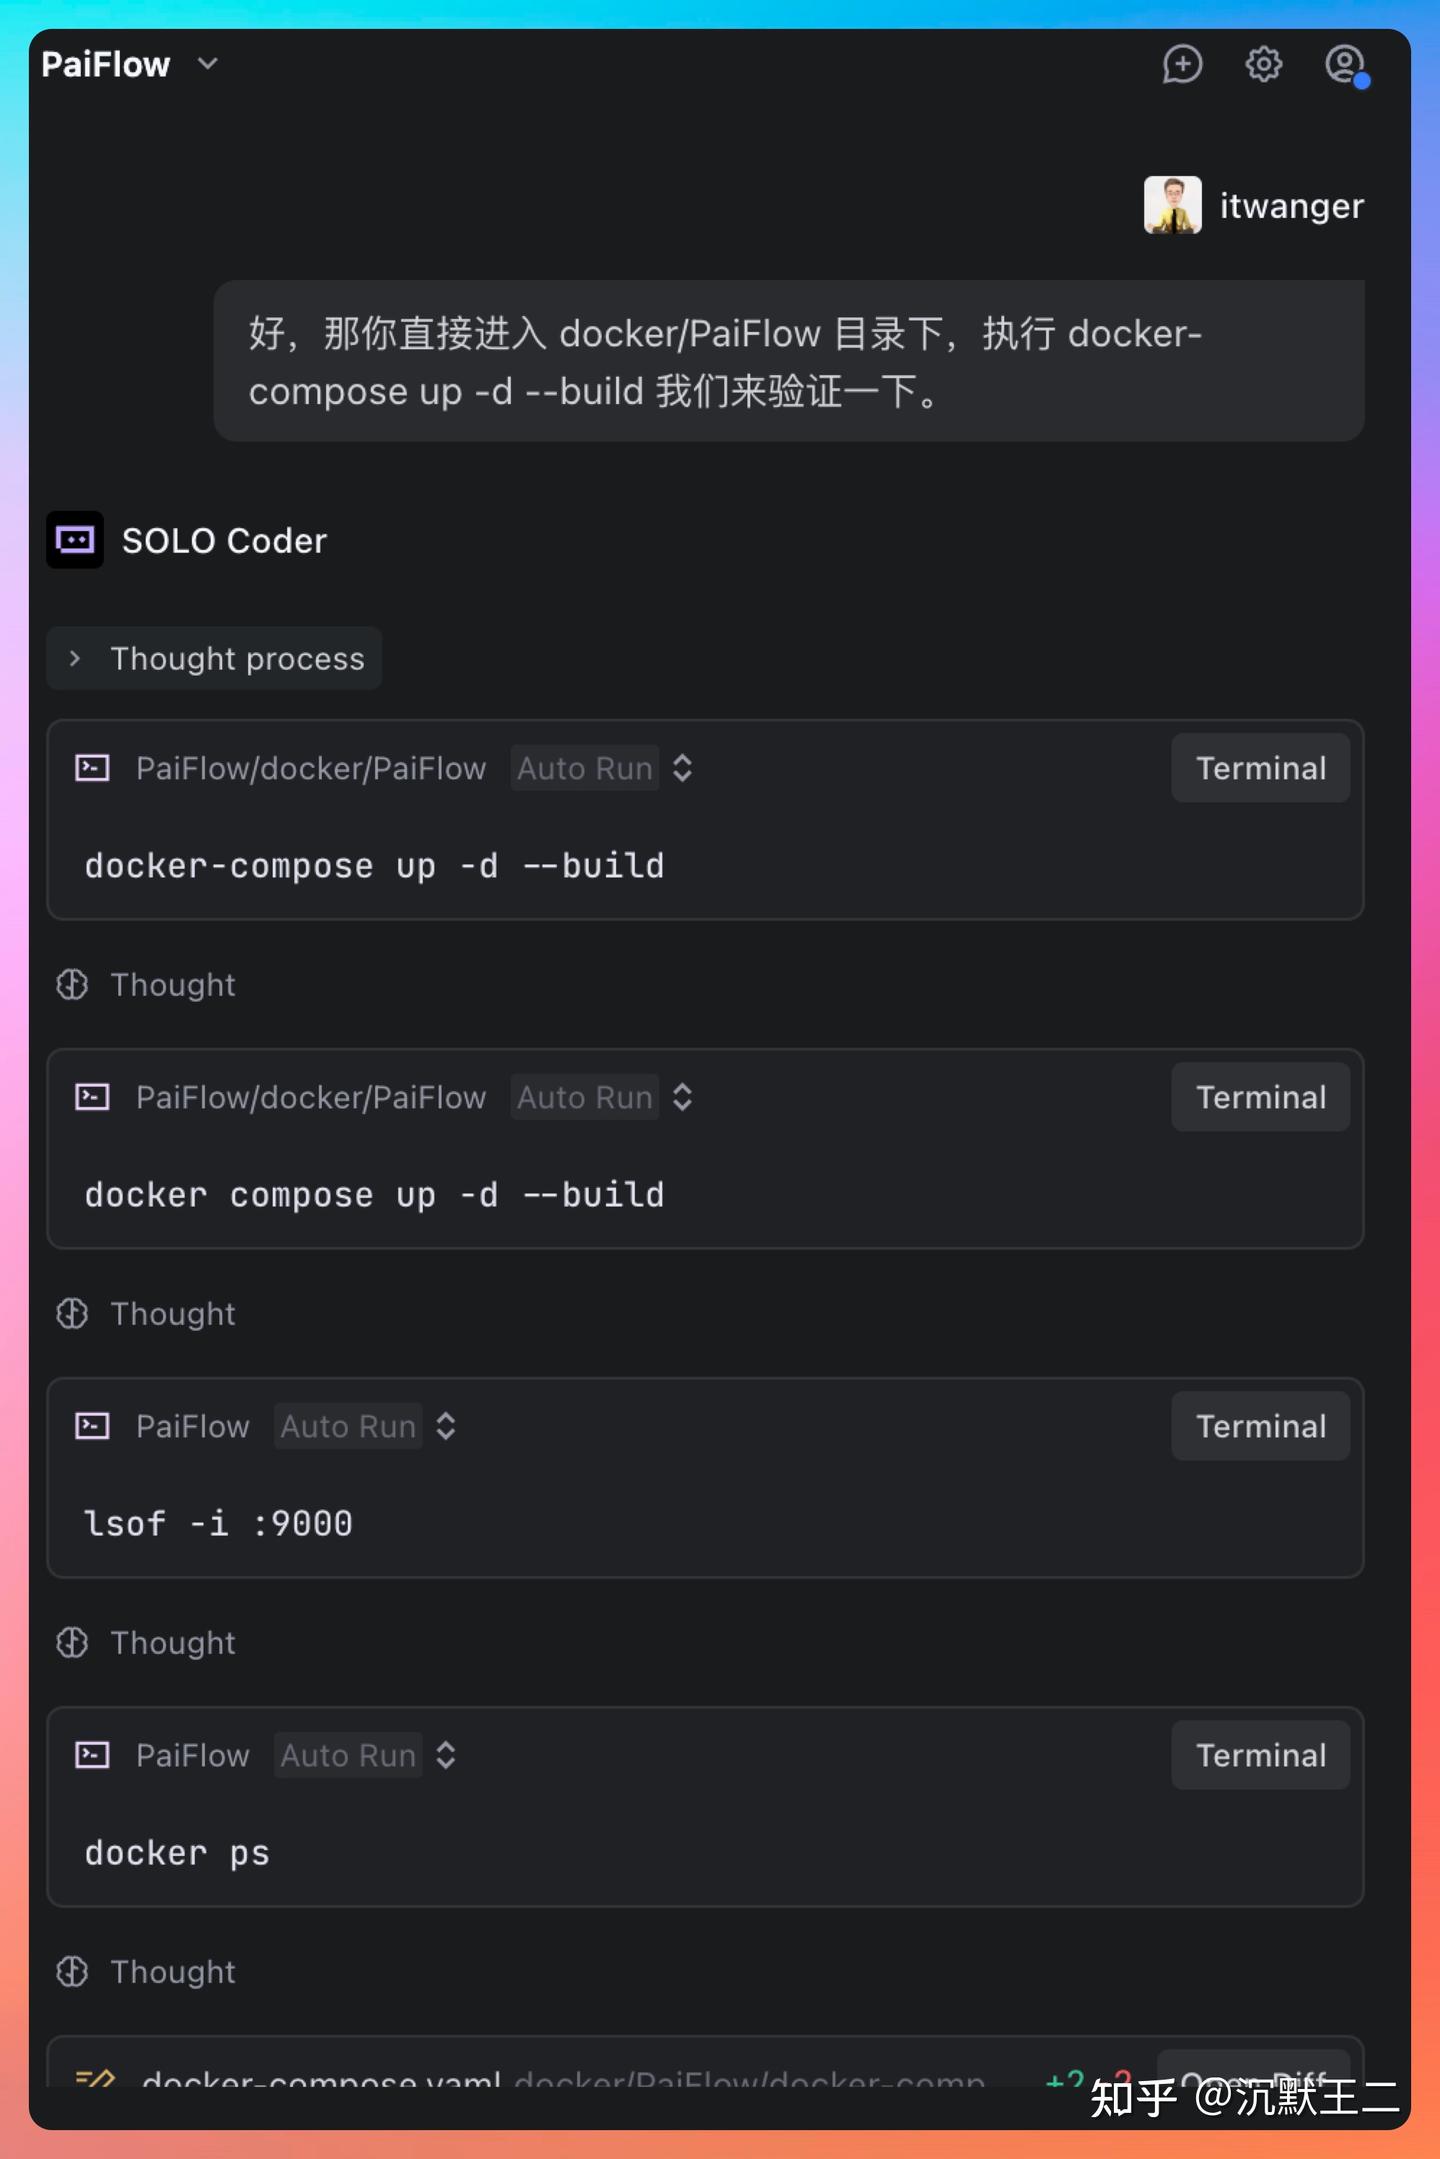Click the Terminal button on the docker ps block
The image size is (1440, 2159).
coord(1260,1755)
